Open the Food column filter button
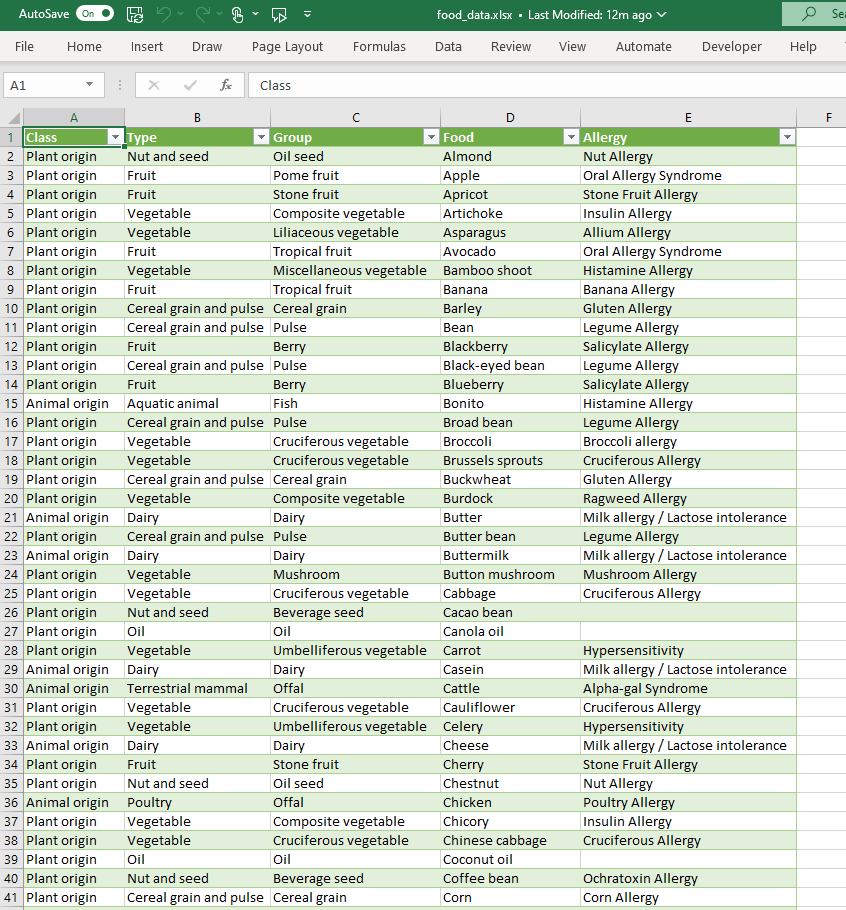Image resolution: width=846 pixels, height=910 pixels. (x=571, y=137)
